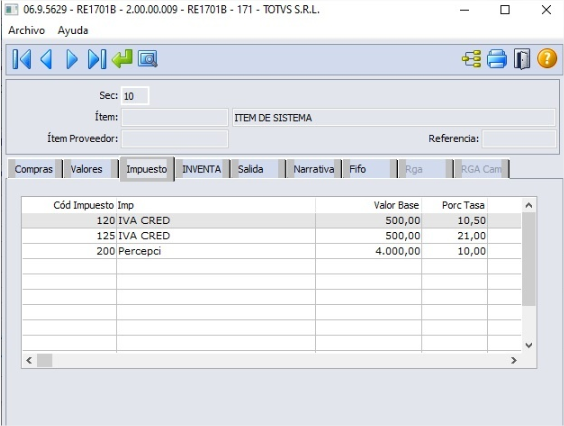
Task: Click the 10,00 rate cell
Action: 455,251
